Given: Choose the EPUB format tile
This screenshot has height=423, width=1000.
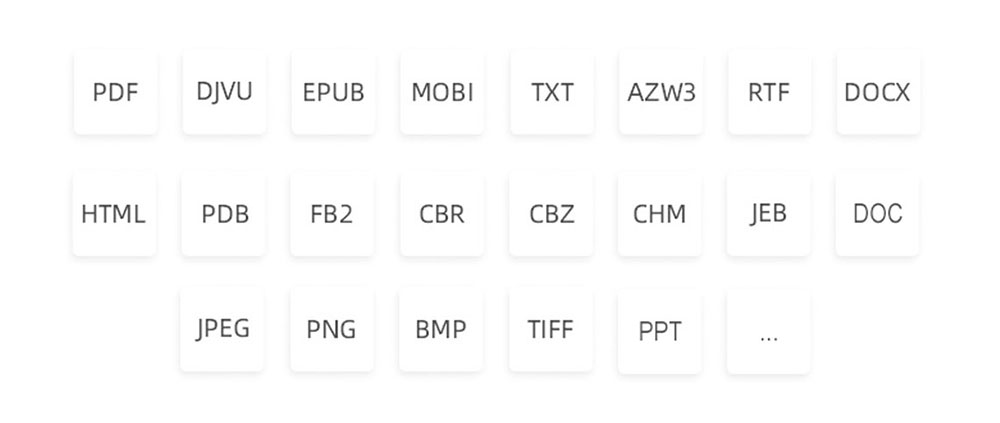Looking at the screenshot, I should click(x=334, y=93).
